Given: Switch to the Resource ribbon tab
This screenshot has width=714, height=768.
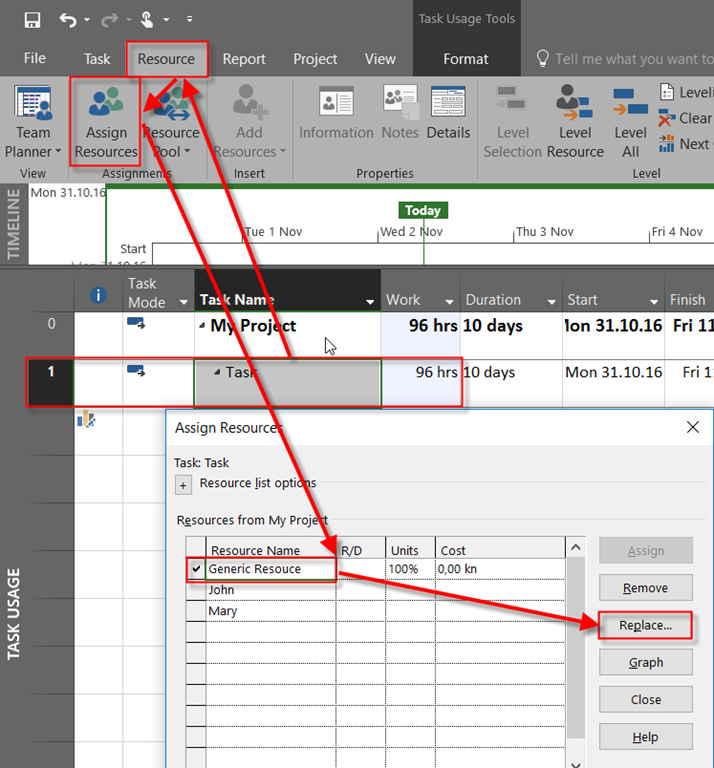Looking at the screenshot, I should point(166,59).
